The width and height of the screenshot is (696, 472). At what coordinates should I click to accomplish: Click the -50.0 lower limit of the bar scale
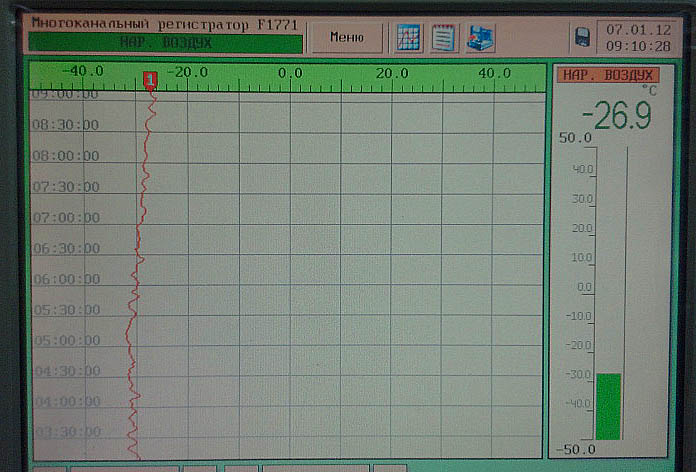coord(576,449)
